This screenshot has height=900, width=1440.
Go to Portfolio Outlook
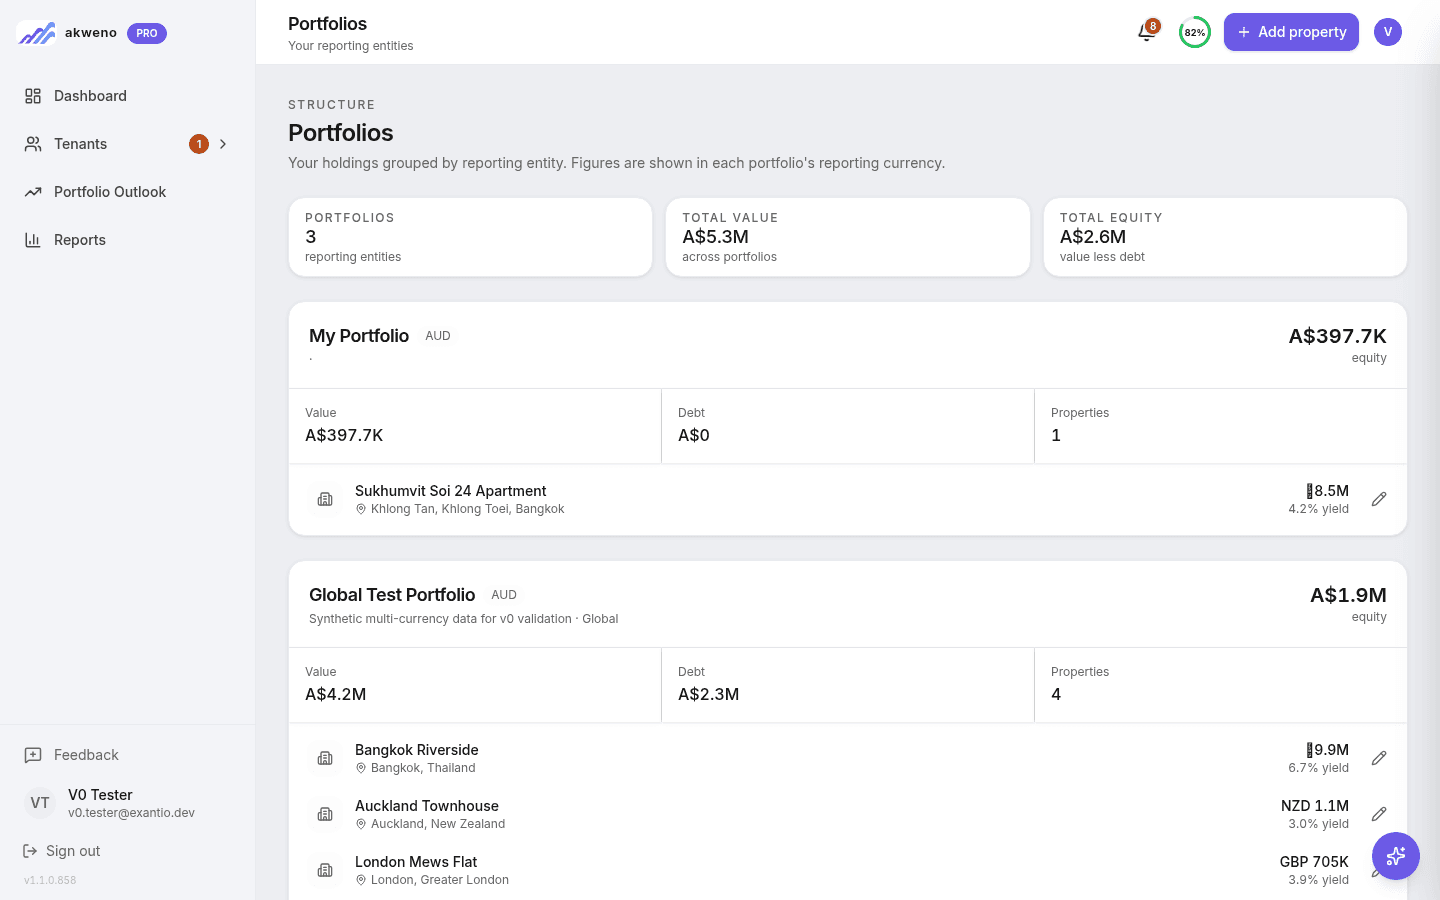click(x=128, y=192)
